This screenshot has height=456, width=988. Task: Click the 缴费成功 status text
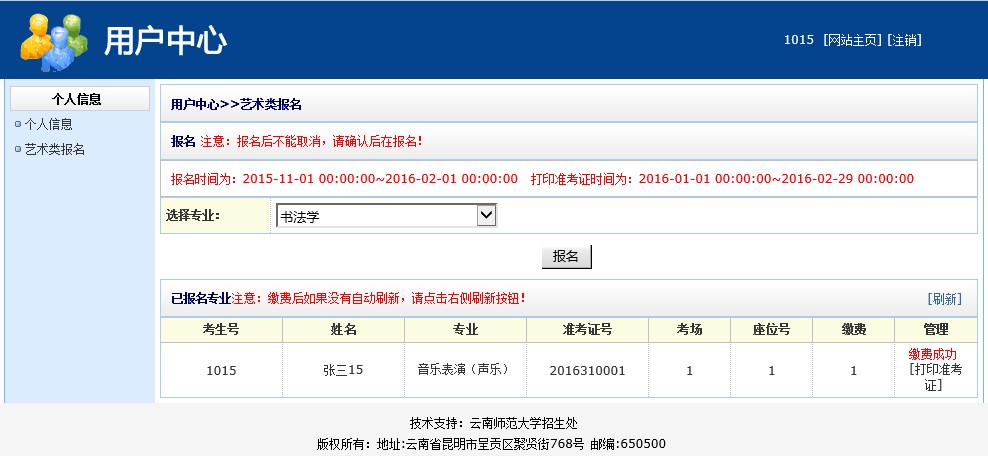(932, 355)
